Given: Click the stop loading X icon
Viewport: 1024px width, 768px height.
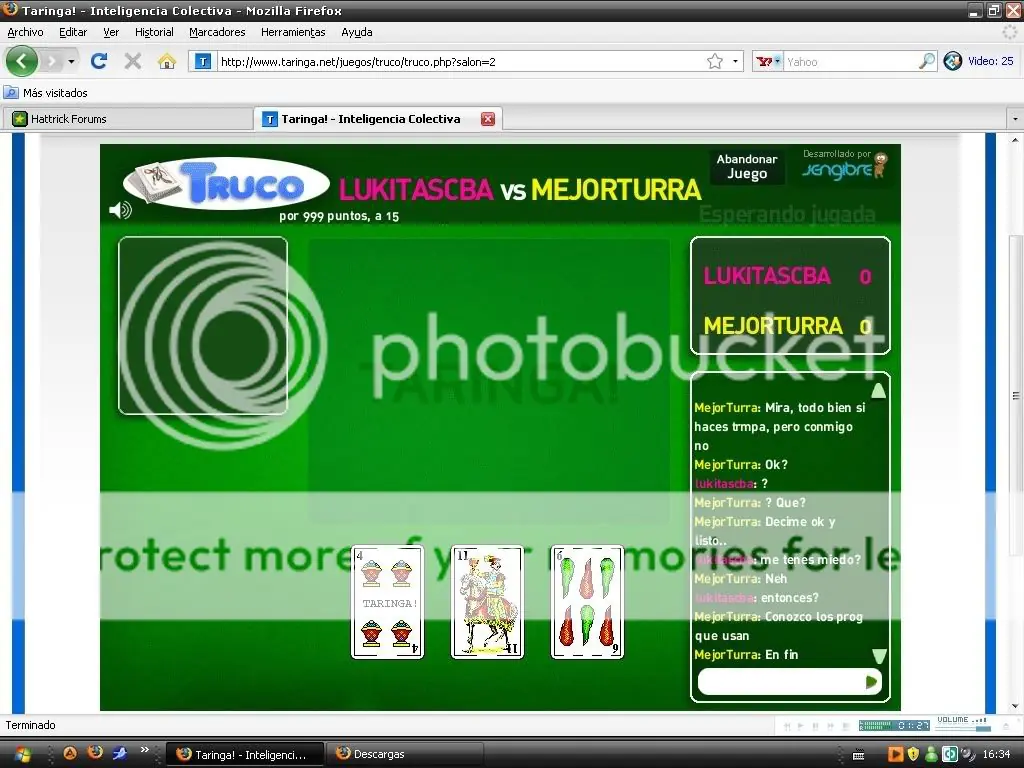Looking at the screenshot, I should tap(133, 61).
